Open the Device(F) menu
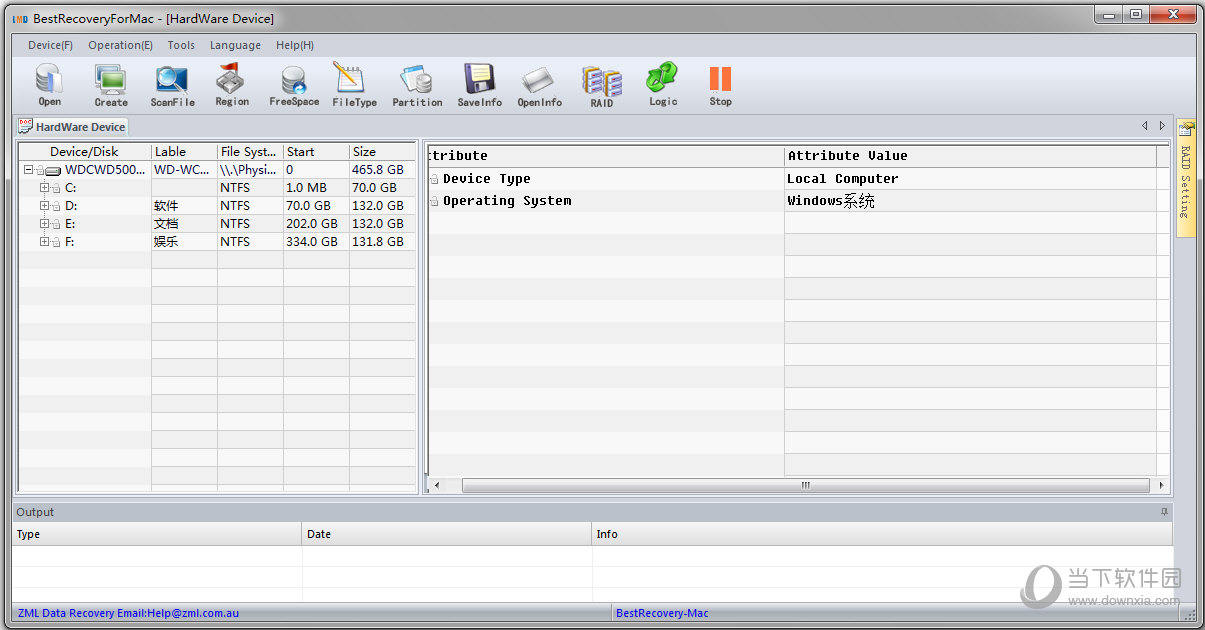1205x630 pixels. pyautogui.click(x=50, y=45)
